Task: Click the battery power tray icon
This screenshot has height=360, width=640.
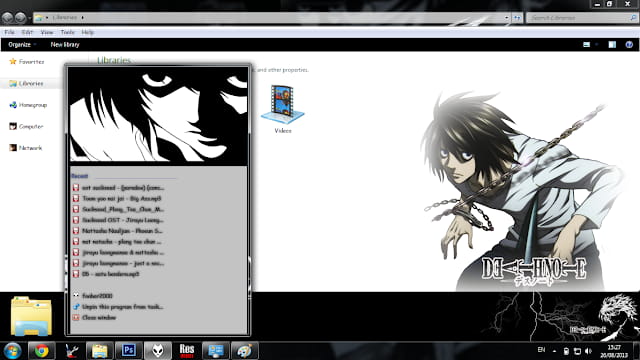Action: coord(566,351)
